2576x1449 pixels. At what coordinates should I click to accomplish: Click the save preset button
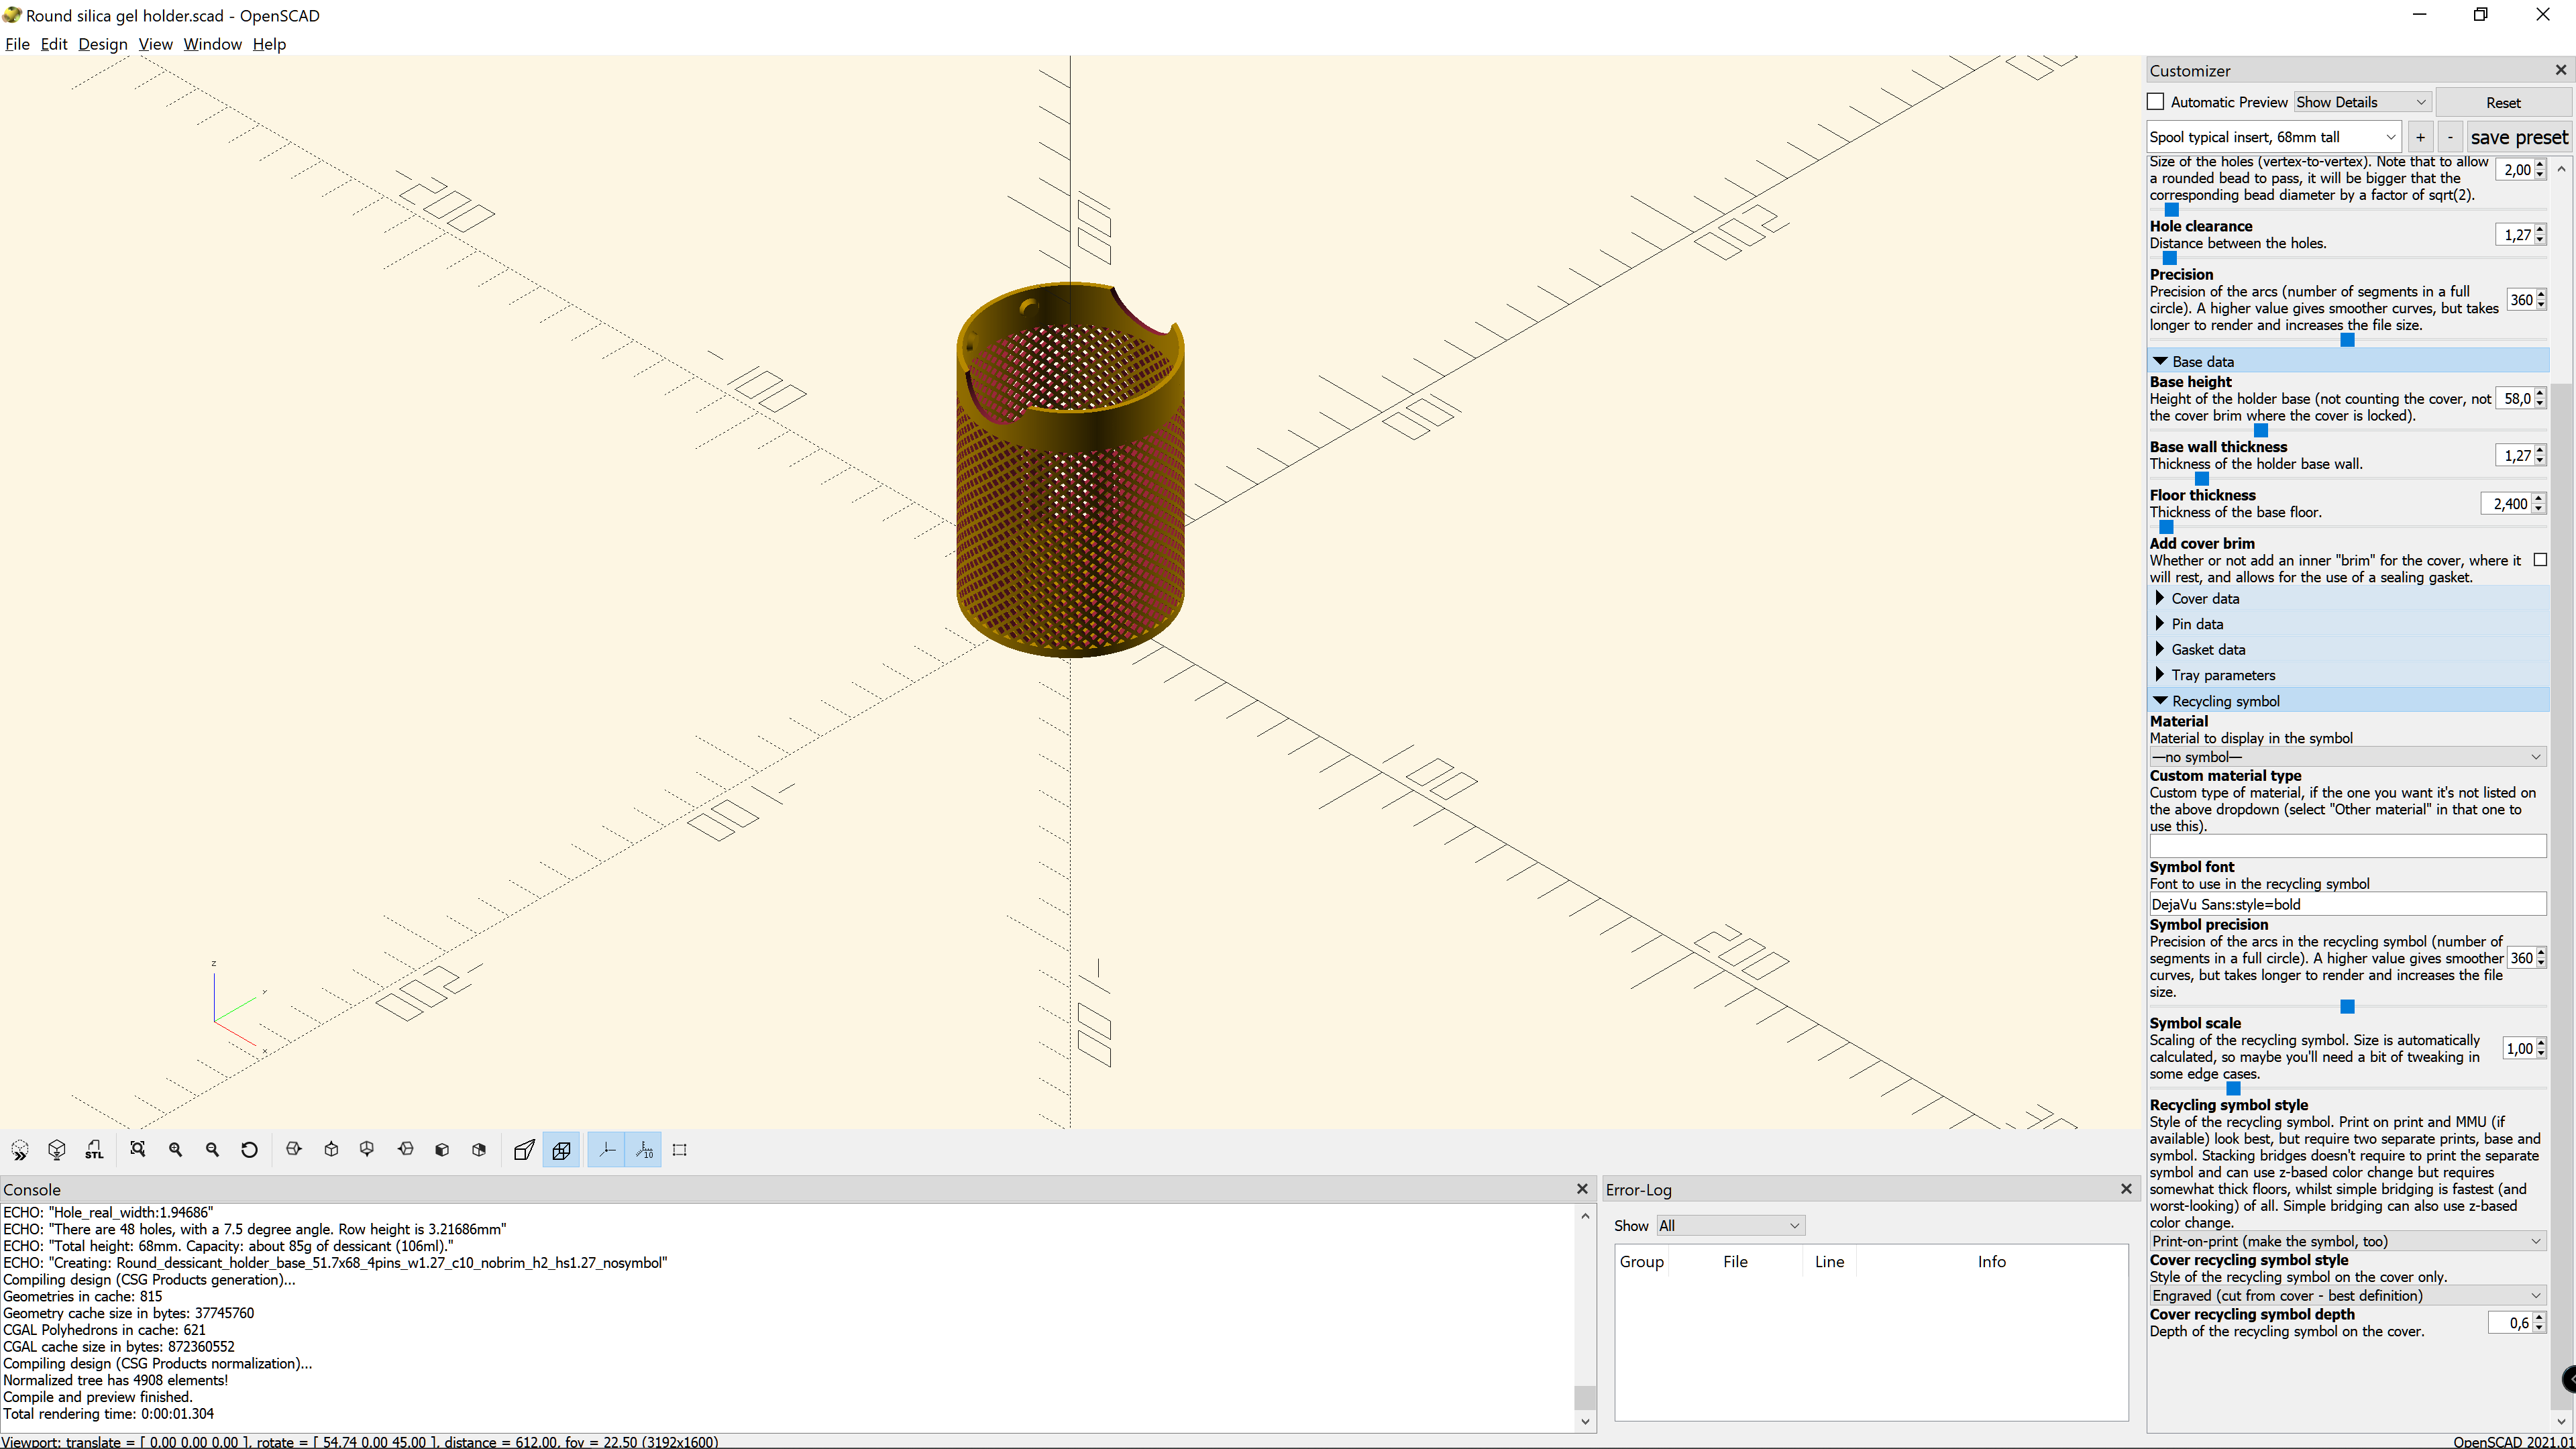tap(2519, 136)
